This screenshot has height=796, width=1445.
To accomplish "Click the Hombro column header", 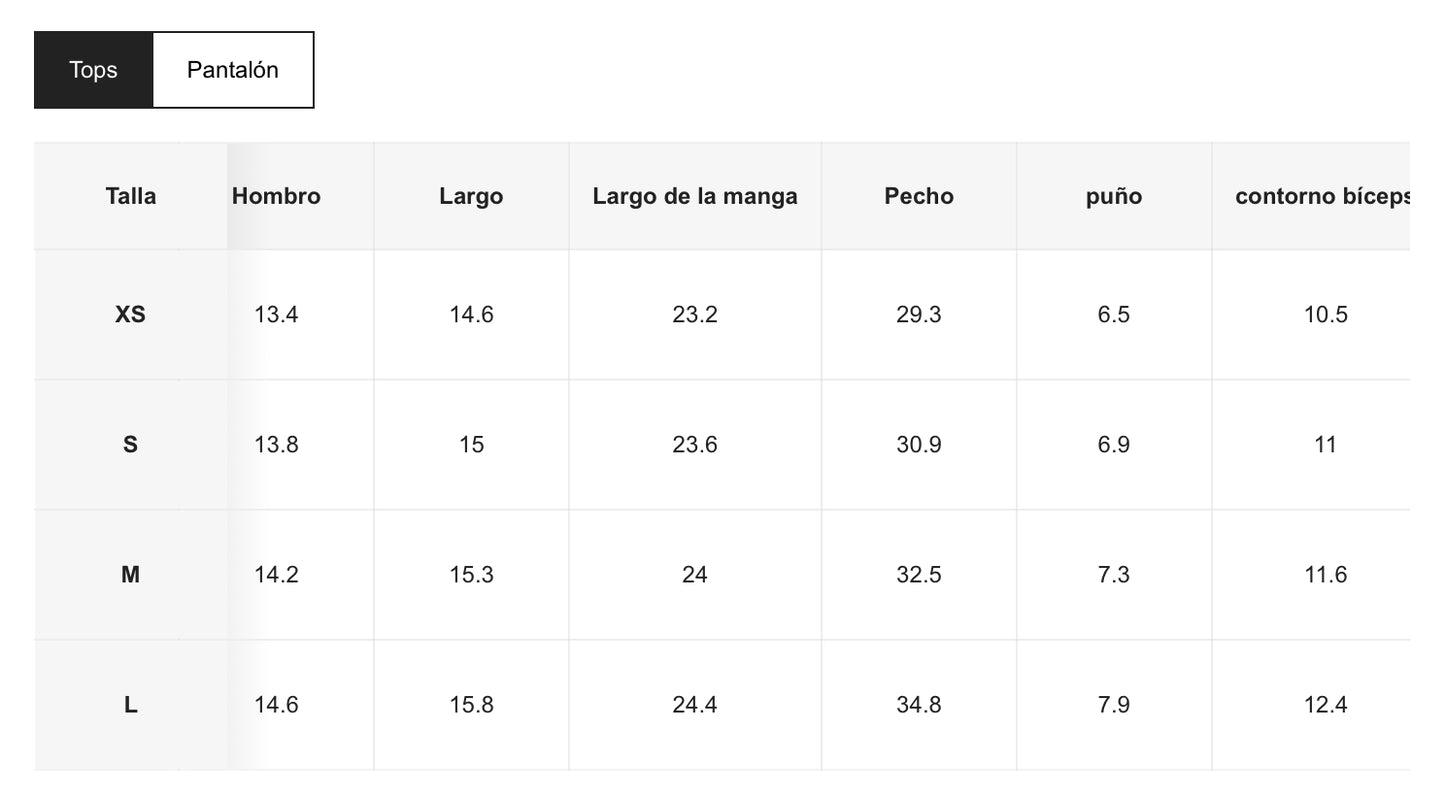I will coord(276,196).
